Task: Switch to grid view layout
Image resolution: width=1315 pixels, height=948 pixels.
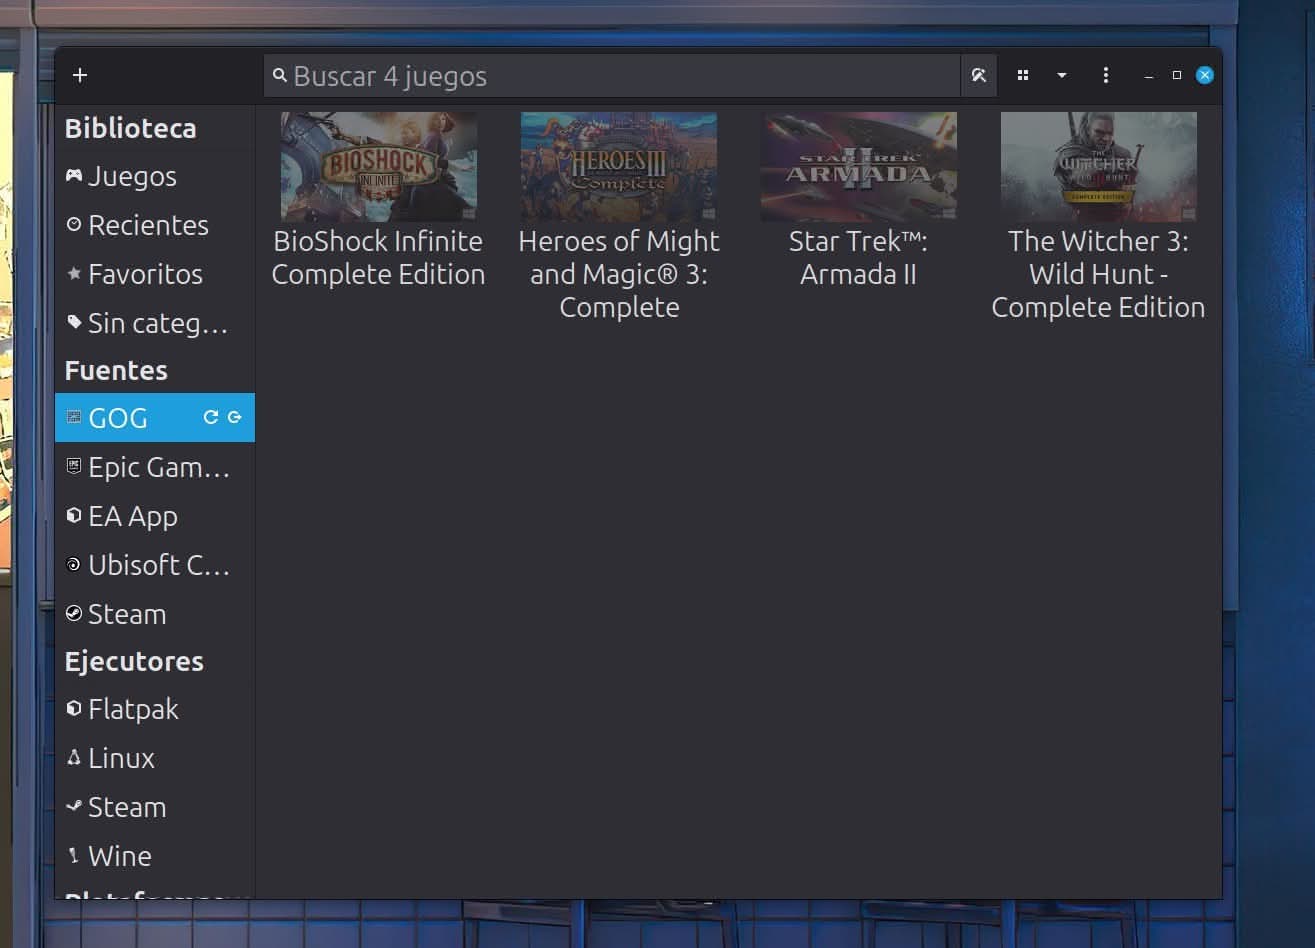Action: (1022, 75)
